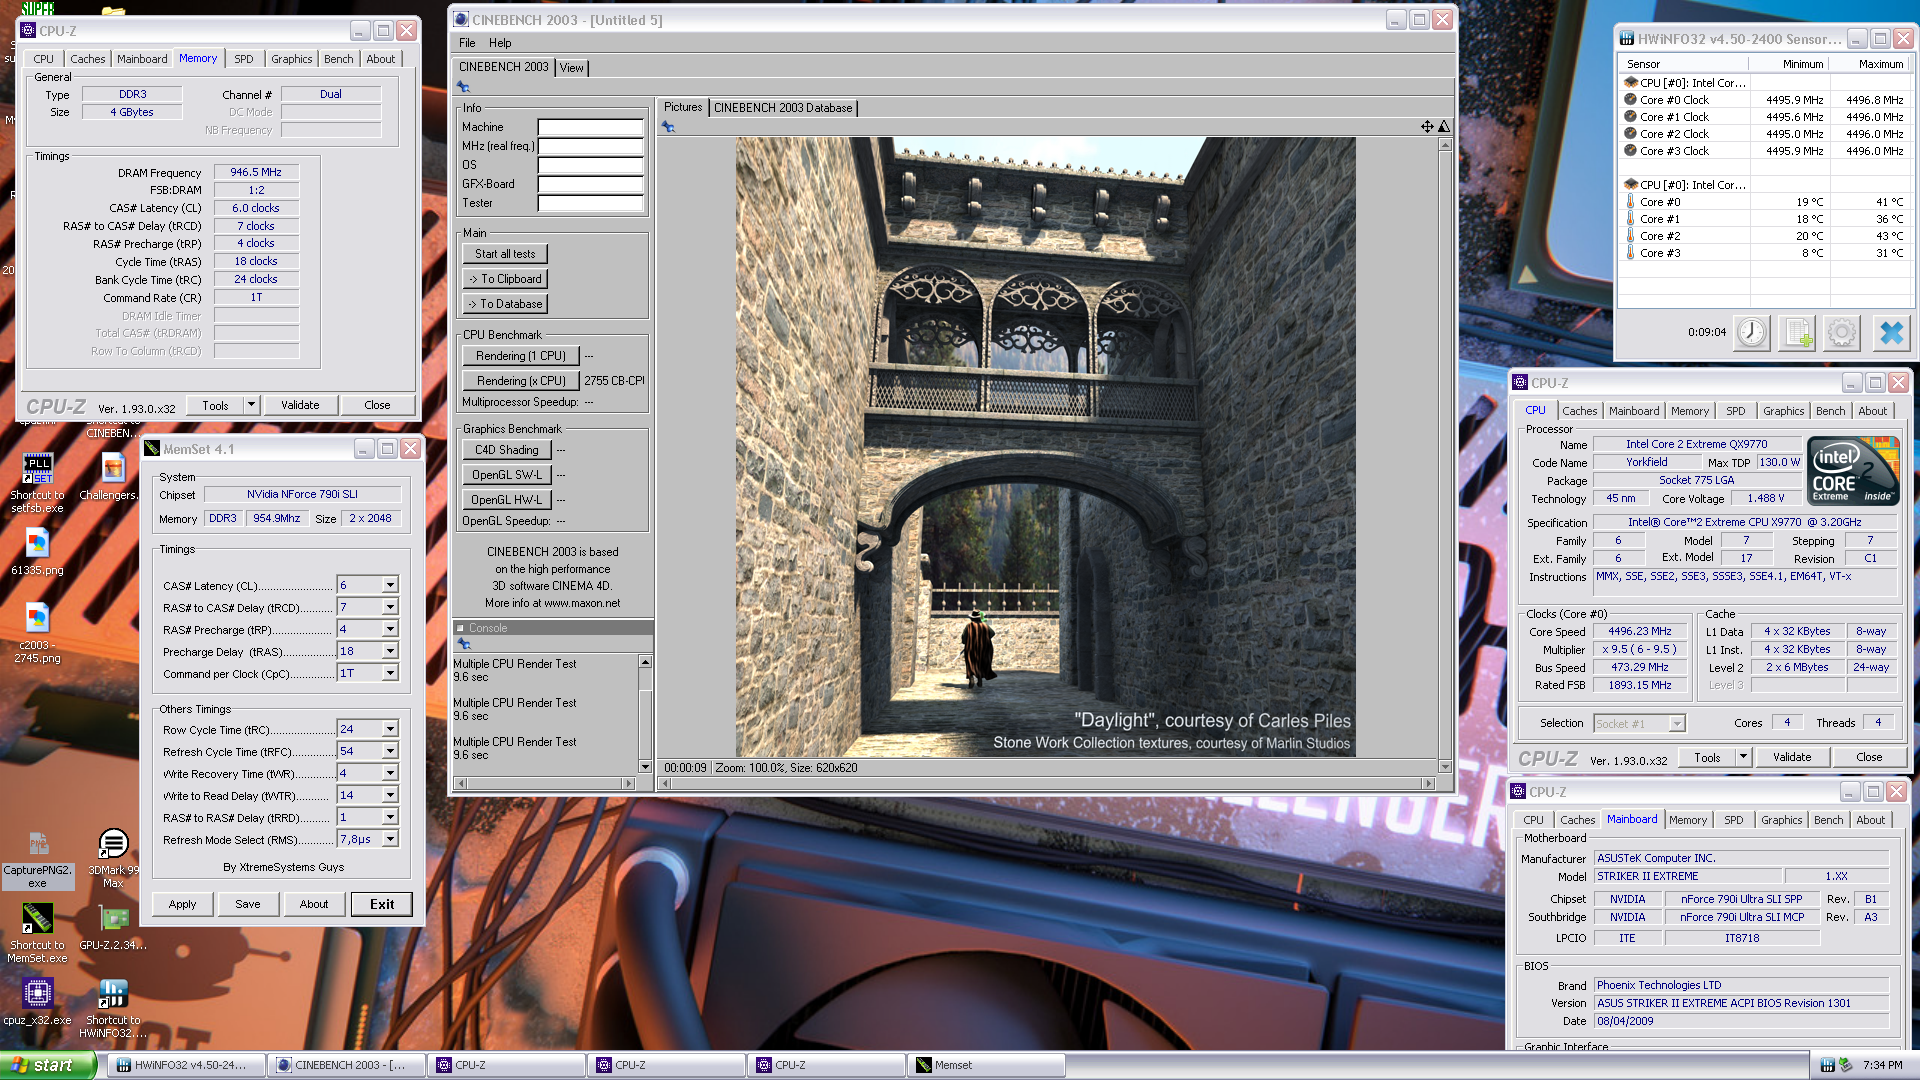Screen dimensions: 1920x1080
Task: Click Start all tests button
Action: tap(505, 254)
